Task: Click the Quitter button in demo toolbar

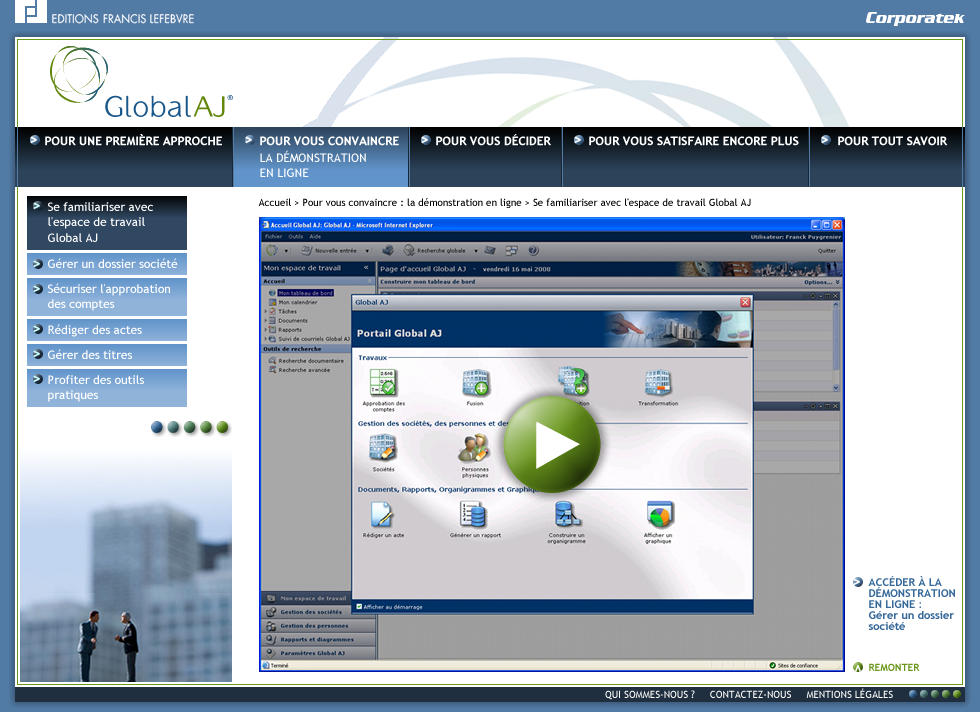Action: [x=827, y=251]
